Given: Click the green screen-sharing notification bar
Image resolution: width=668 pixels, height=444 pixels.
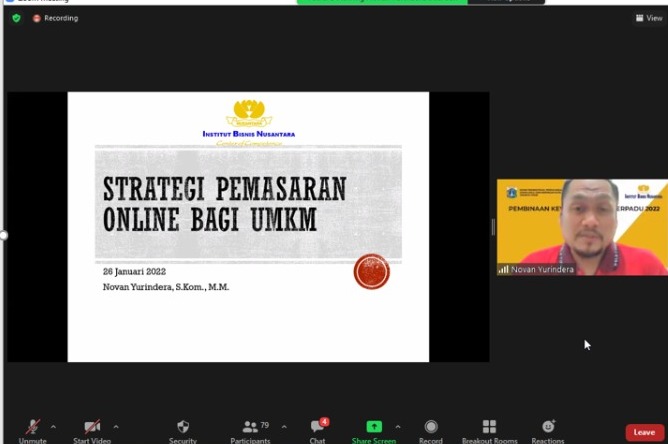Looking at the screenshot, I should point(382,2).
